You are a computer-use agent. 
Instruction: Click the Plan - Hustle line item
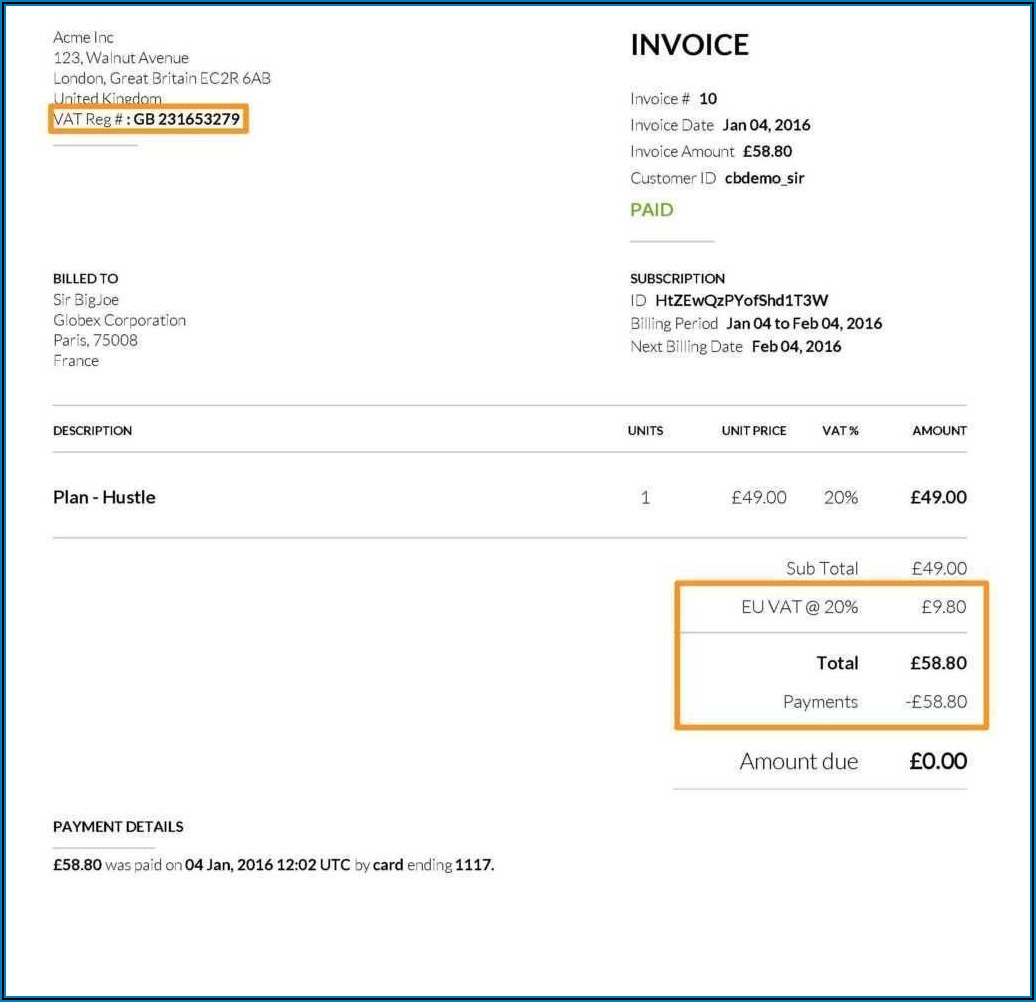point(104,497)
